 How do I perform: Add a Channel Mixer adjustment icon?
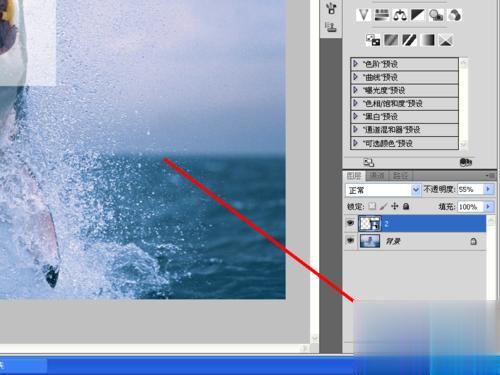454,15
